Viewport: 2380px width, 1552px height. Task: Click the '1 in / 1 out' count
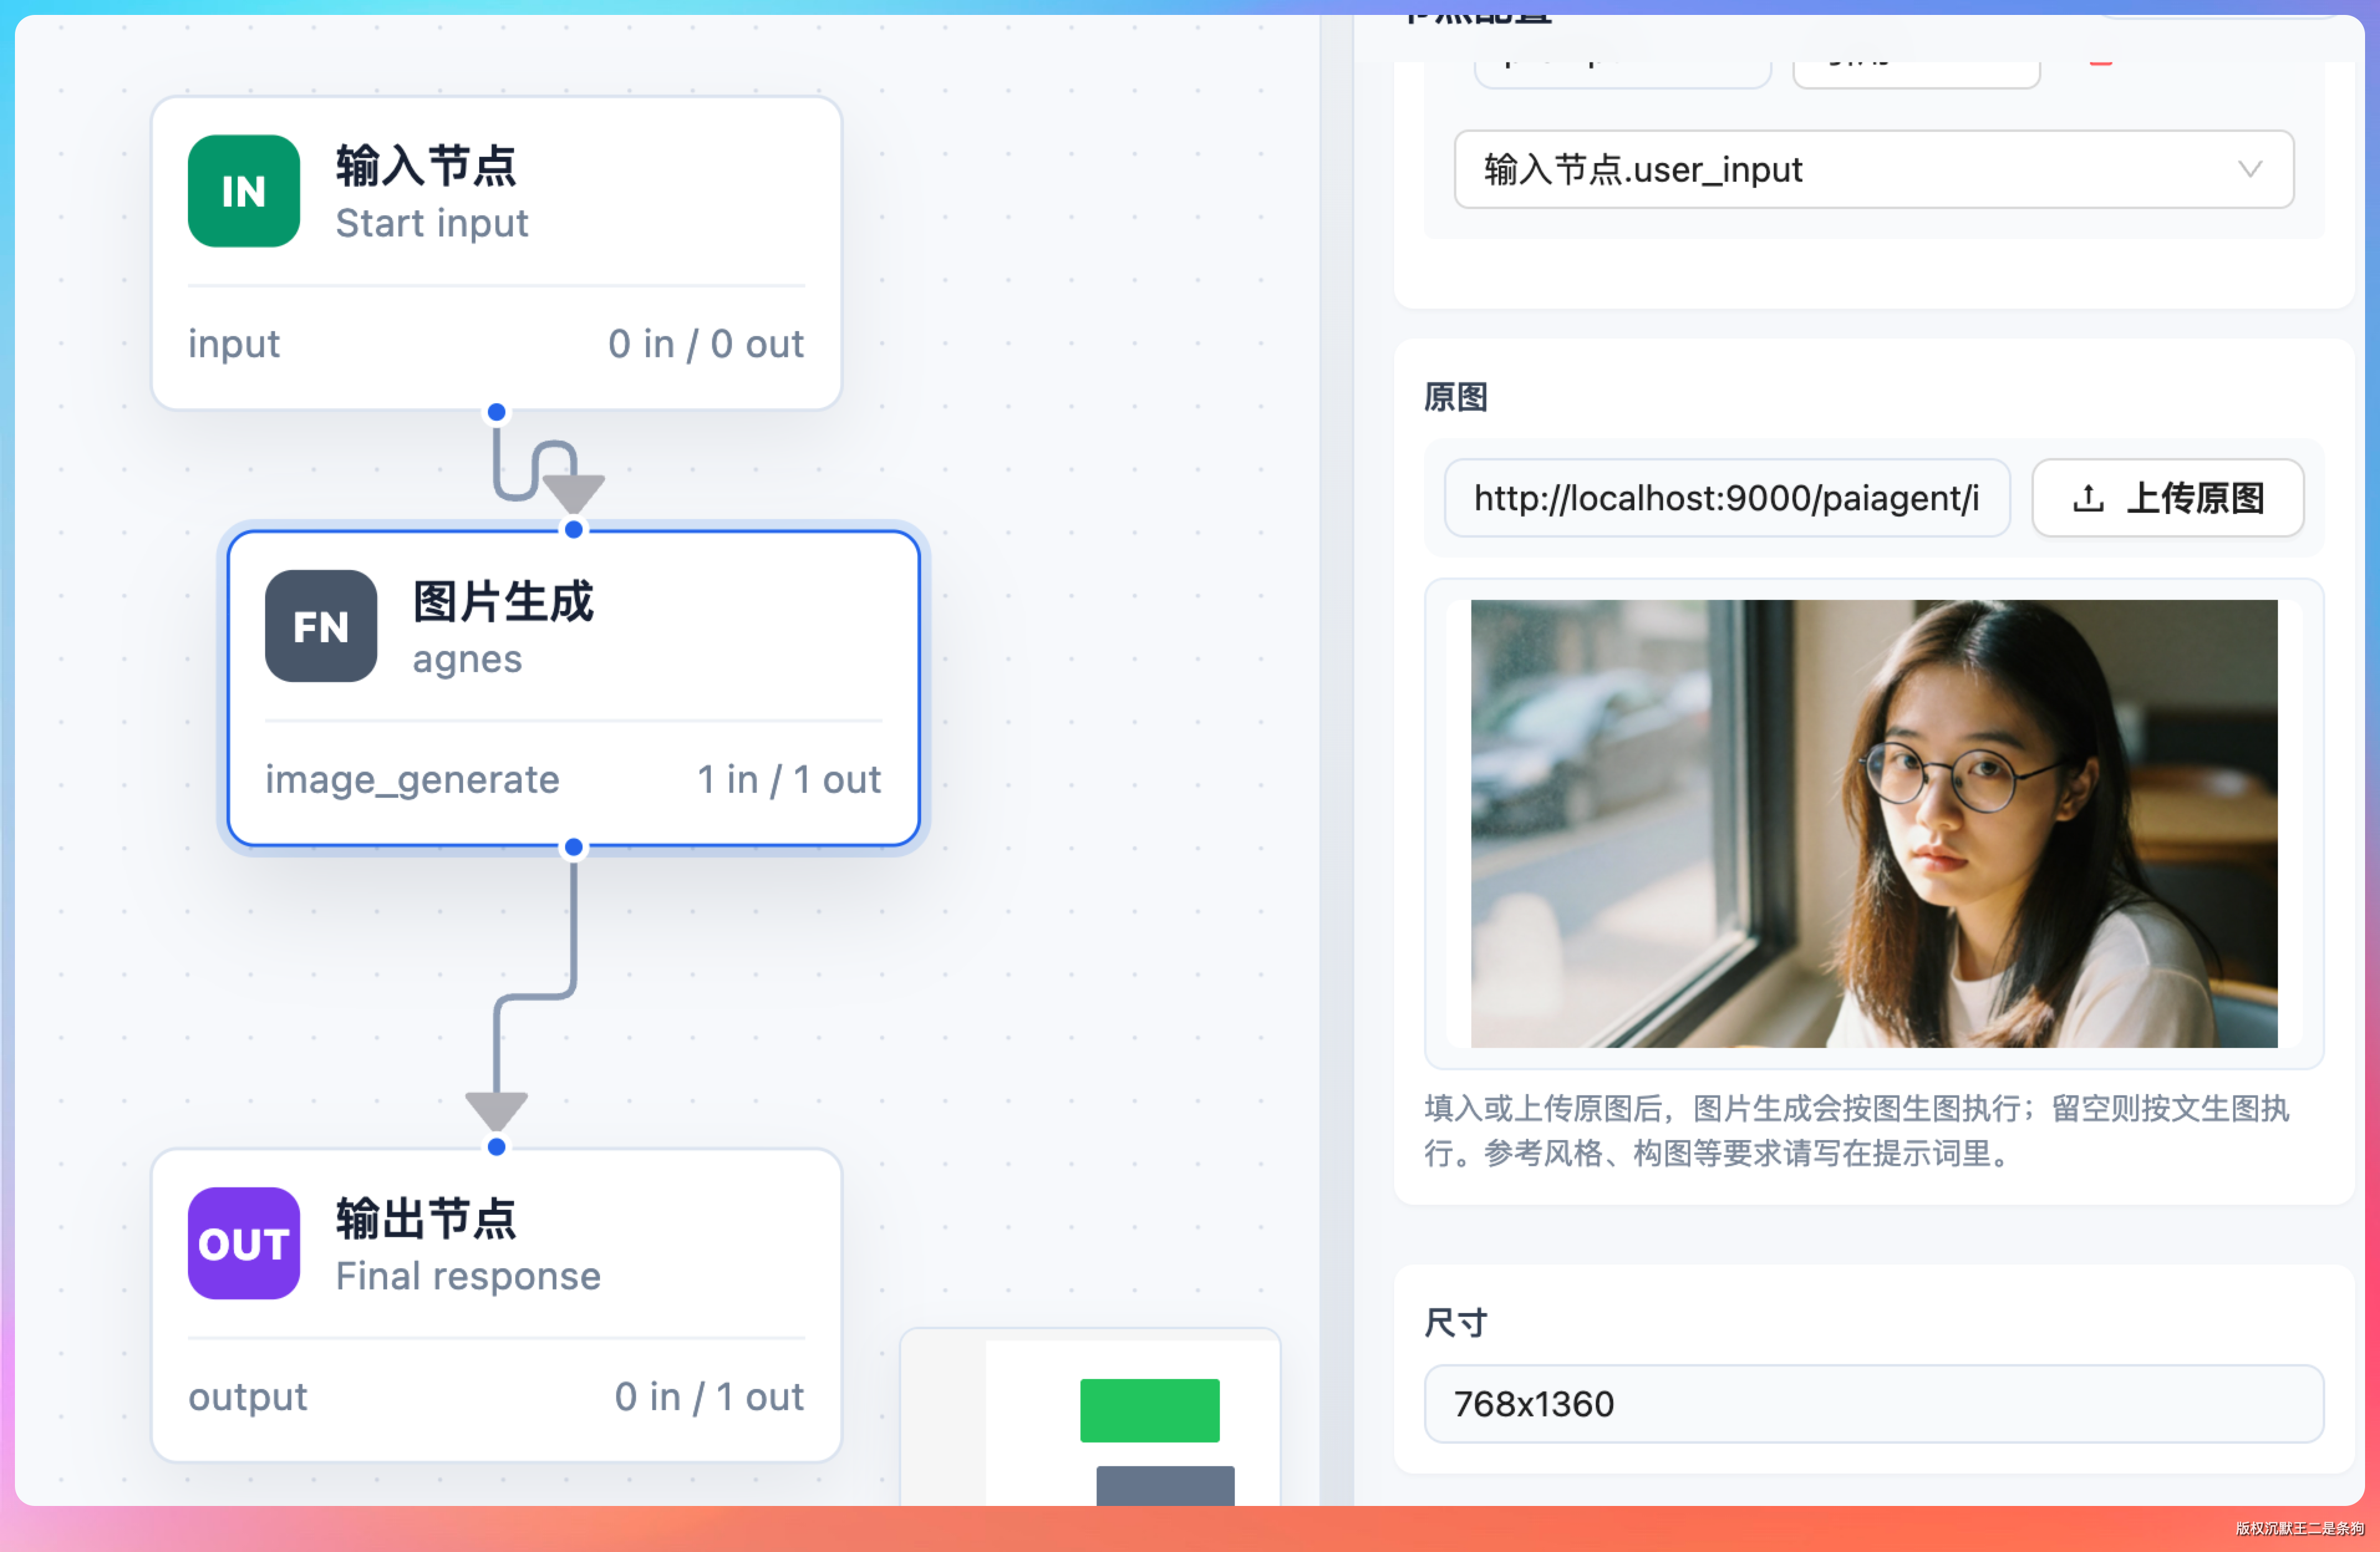pyautogui.click(x=789, y=779)
